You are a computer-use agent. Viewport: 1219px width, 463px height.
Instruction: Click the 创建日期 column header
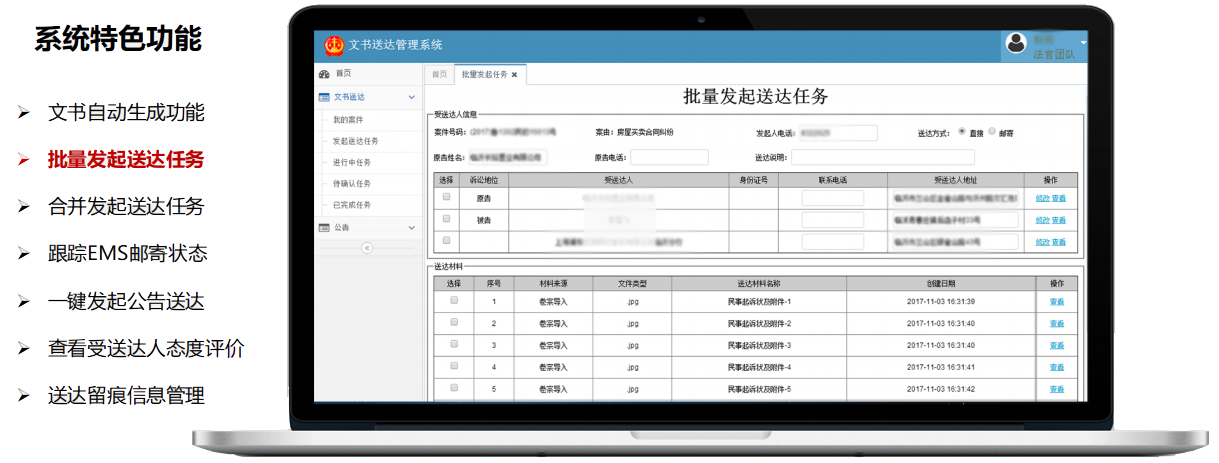[x=941, y=283]
